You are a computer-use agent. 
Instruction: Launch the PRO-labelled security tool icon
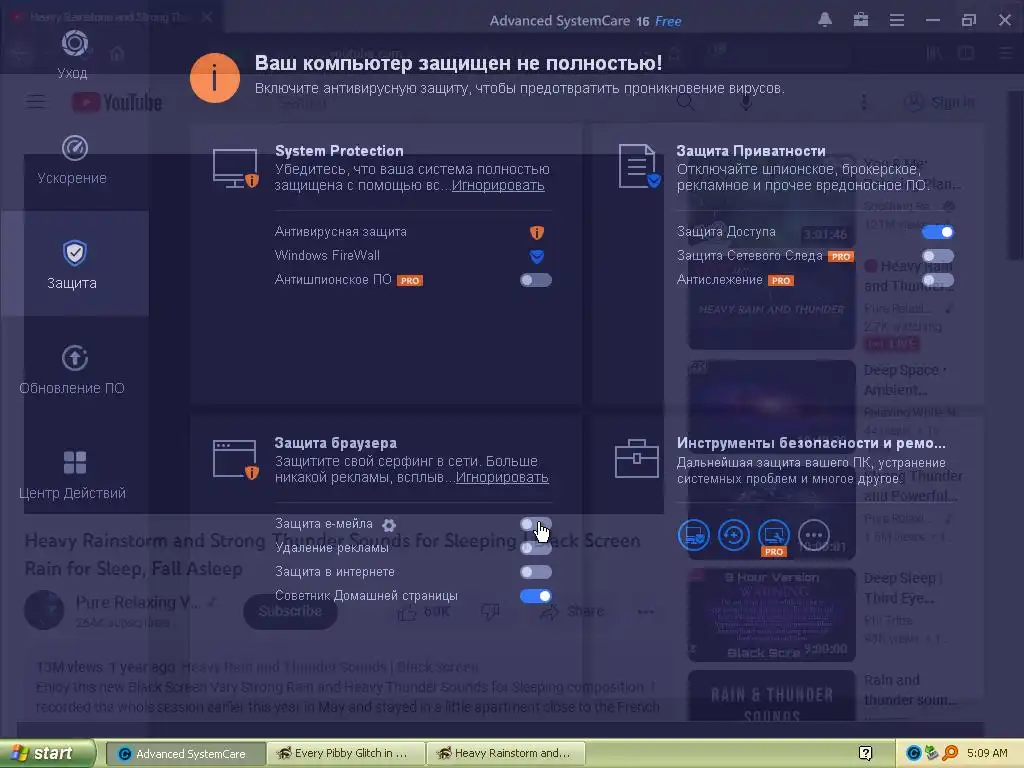(x=774, y=537)
